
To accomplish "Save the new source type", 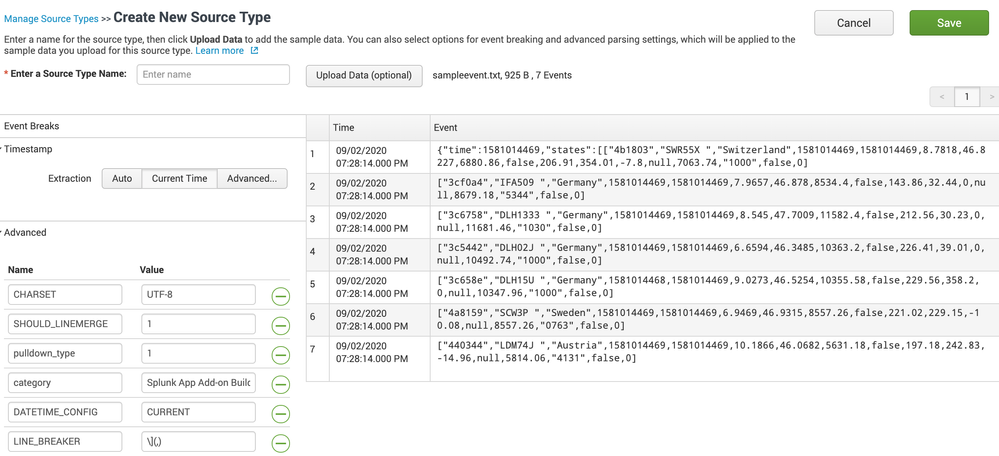I will coord(948,23).
